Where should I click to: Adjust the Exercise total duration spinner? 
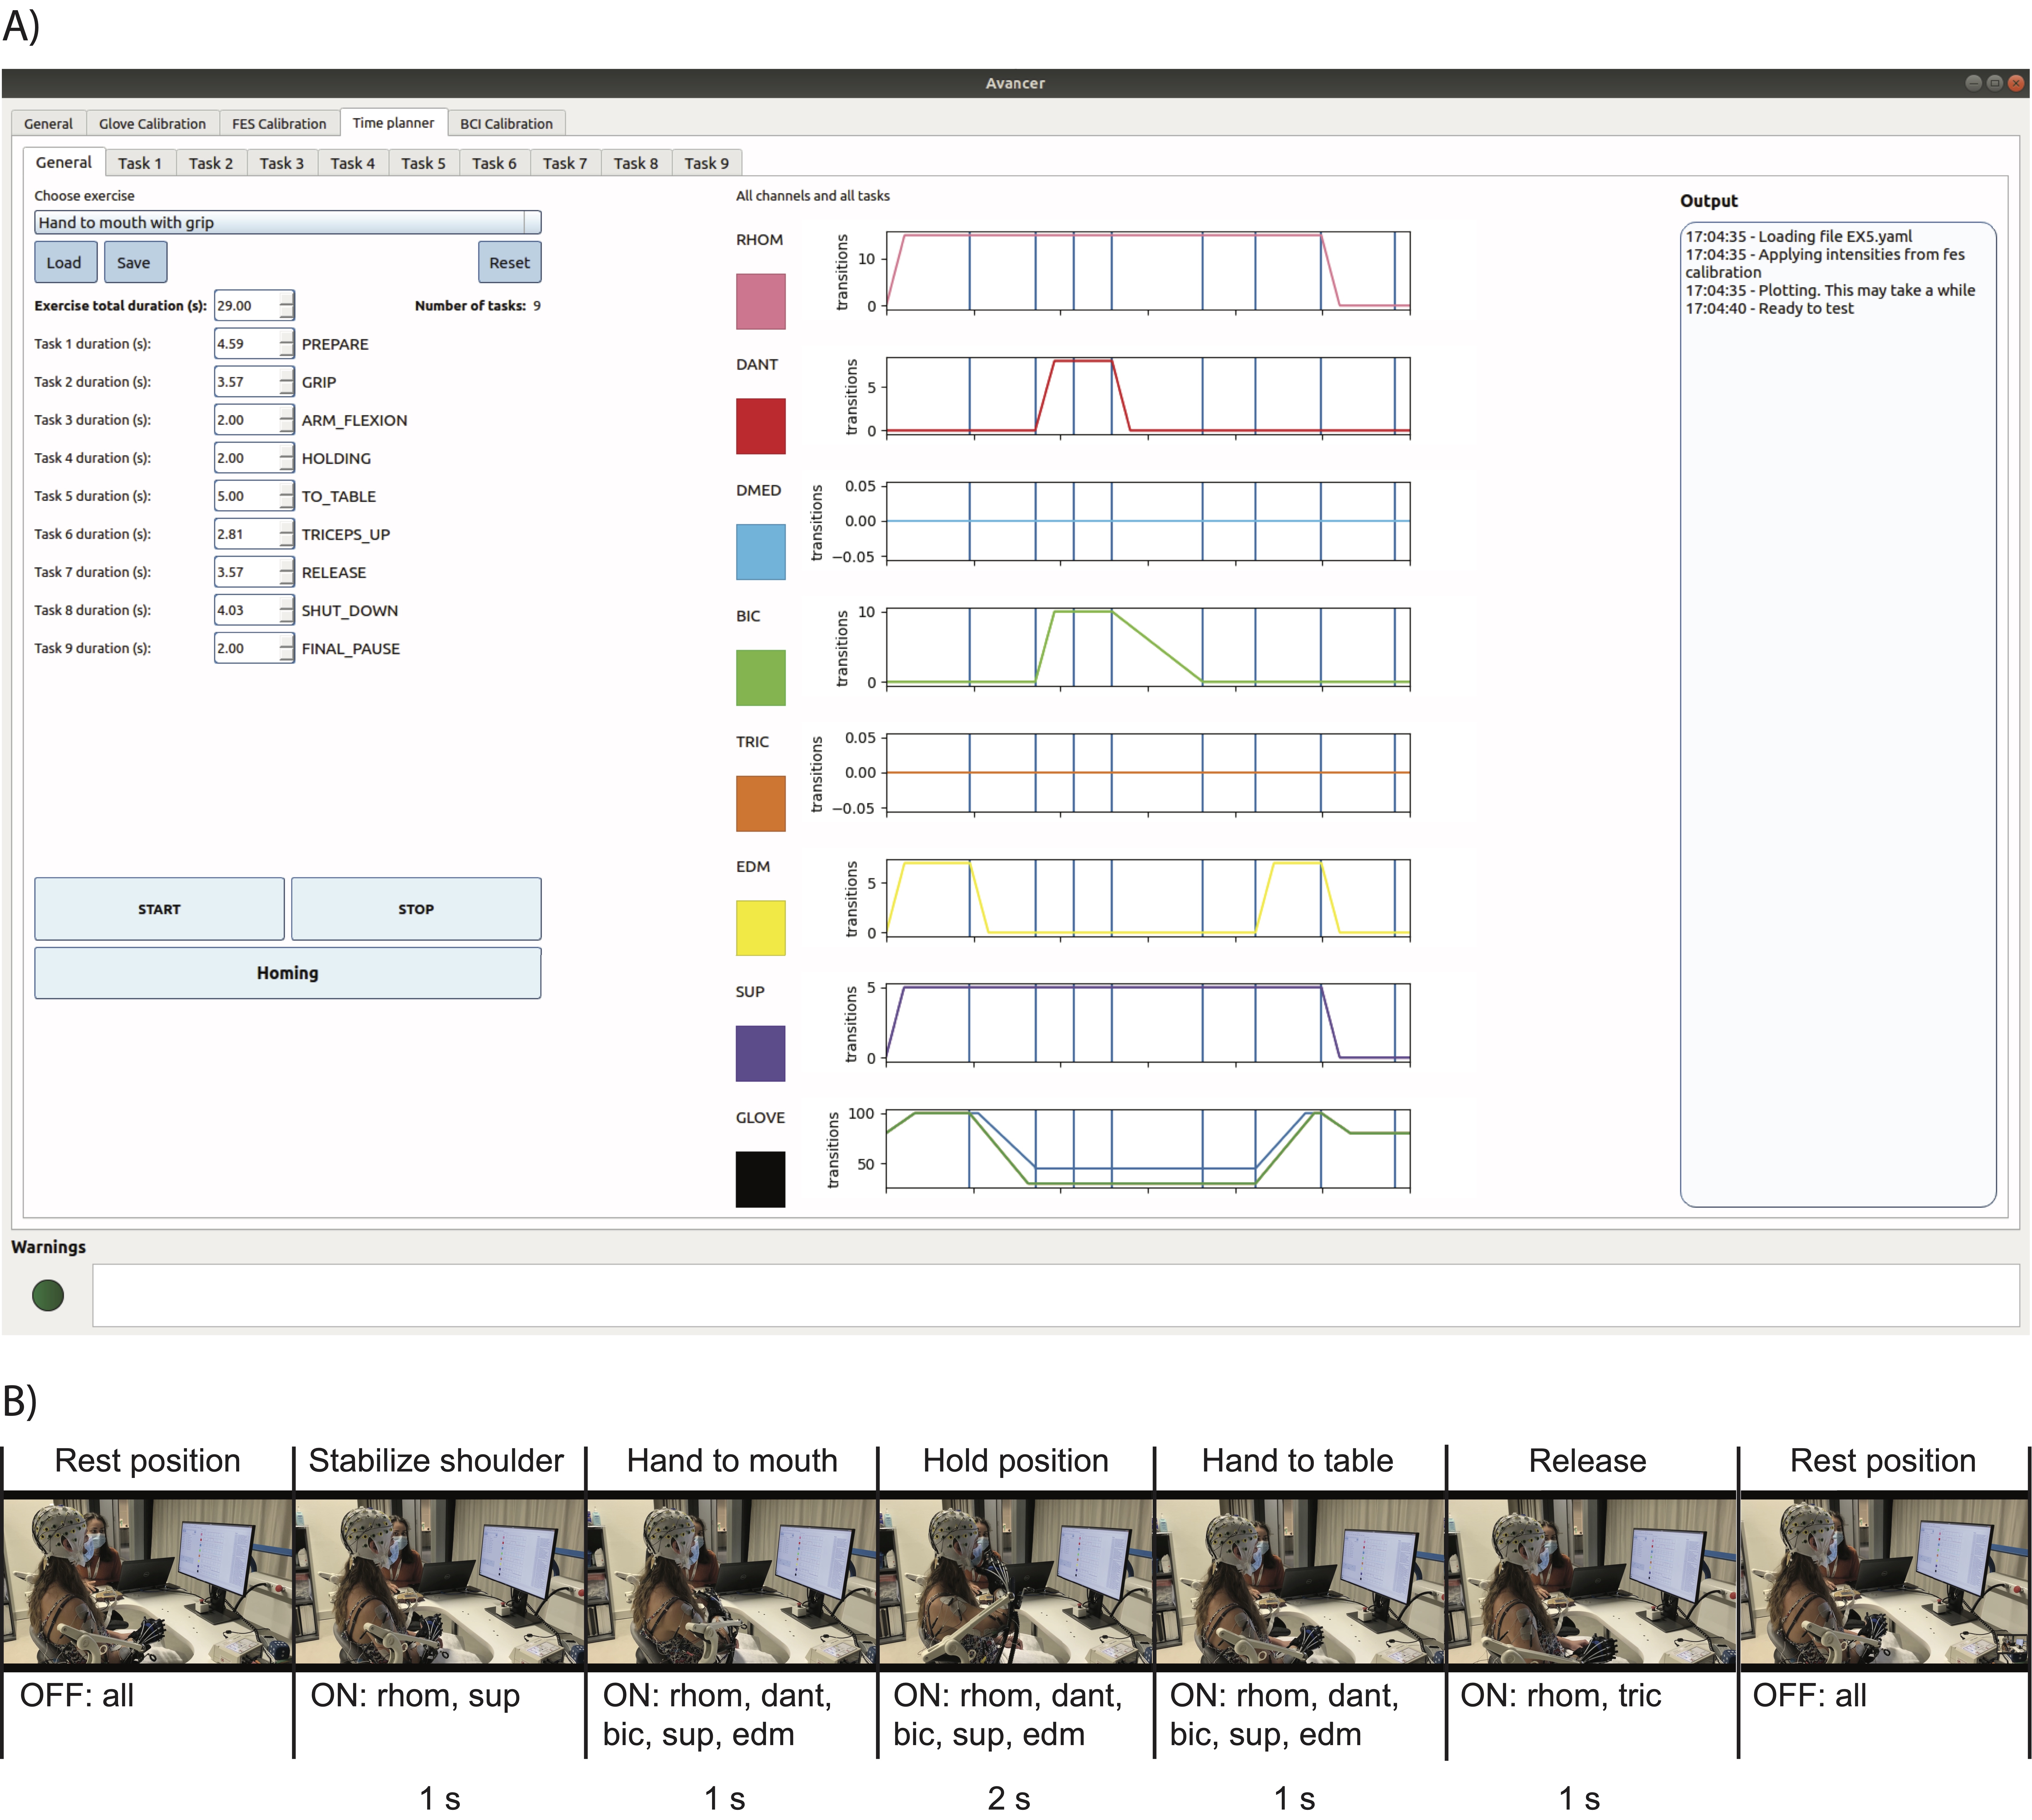[x=287, y=306]
